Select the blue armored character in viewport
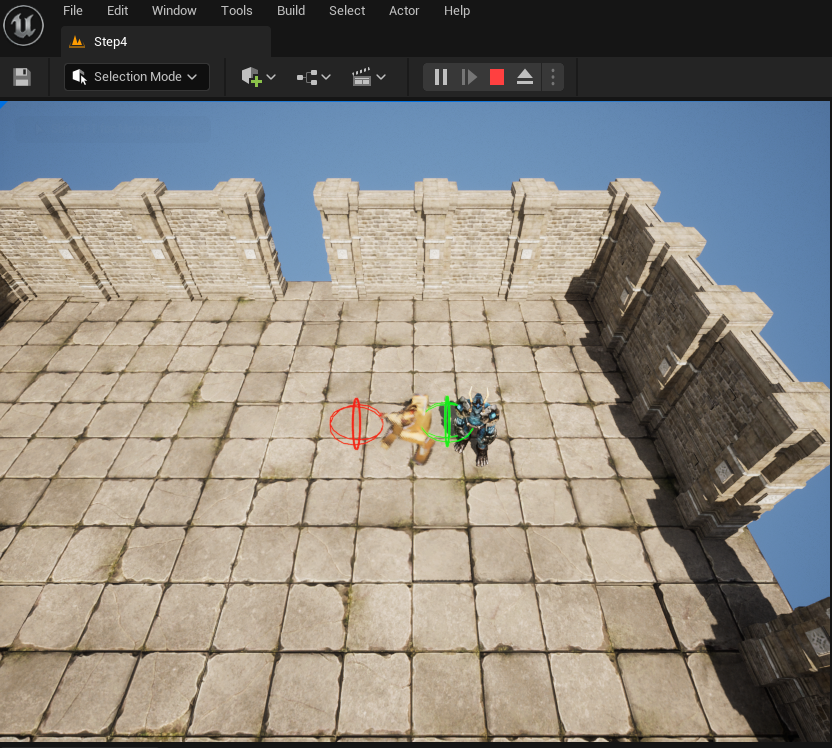This screenshot has height=748, width=832. 479,428
